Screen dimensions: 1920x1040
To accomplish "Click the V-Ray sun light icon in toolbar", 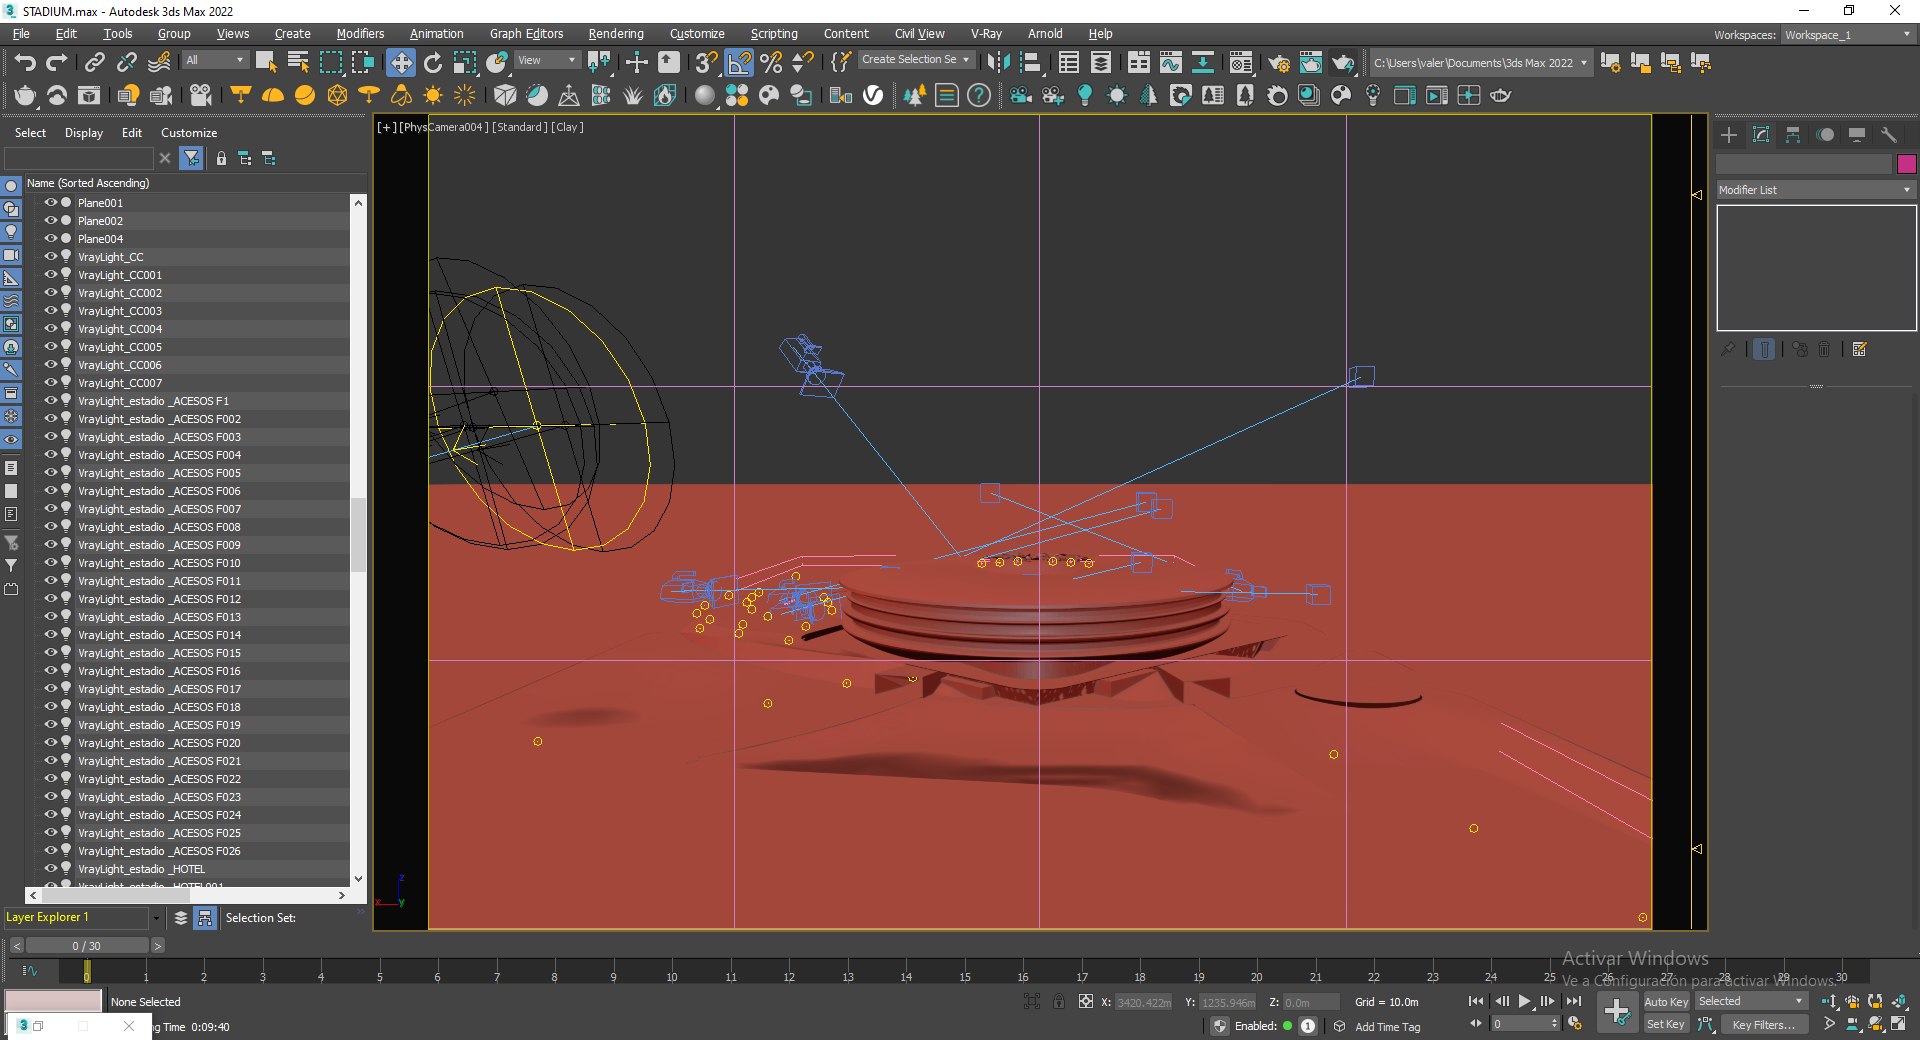I will tap(433, 95).
